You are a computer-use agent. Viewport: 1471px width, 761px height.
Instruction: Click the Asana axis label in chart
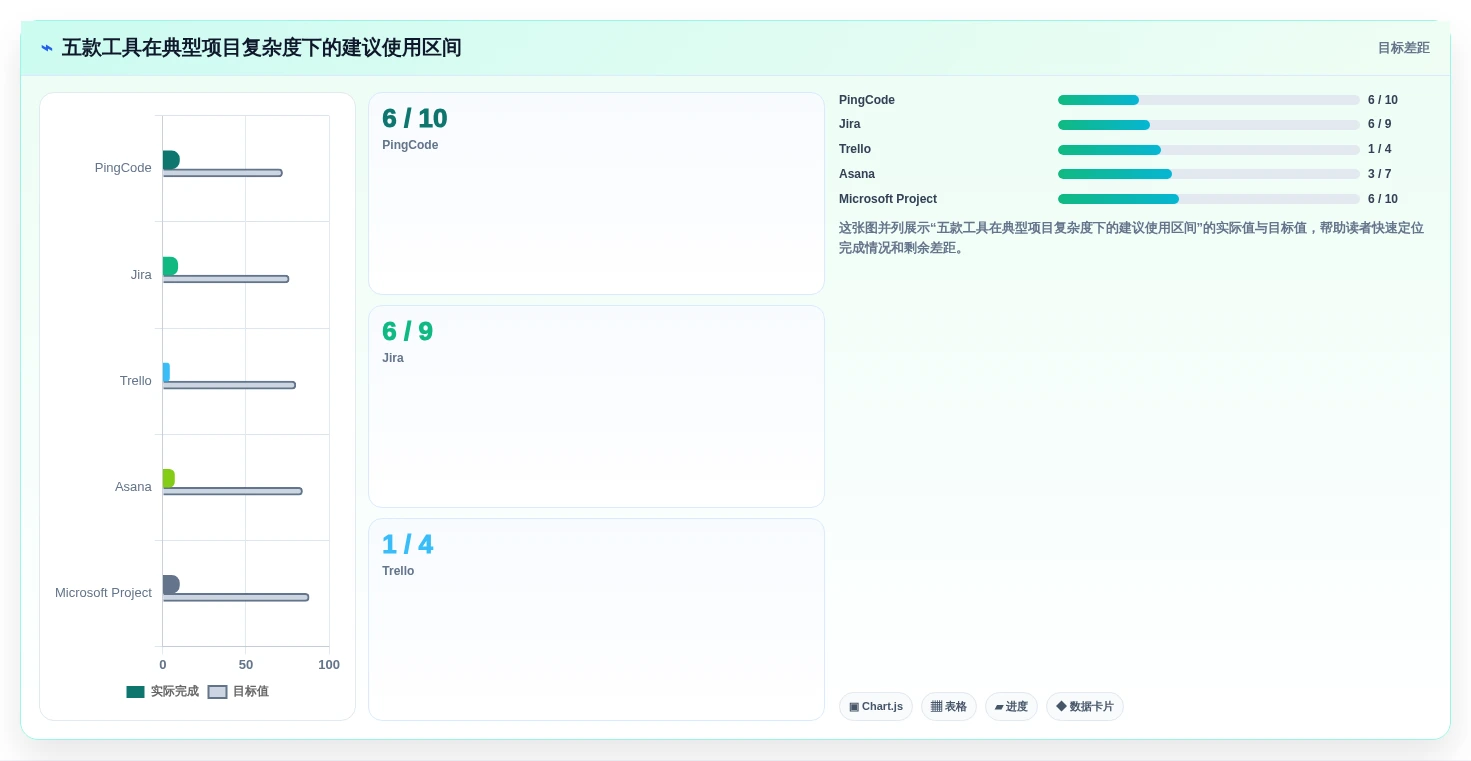tap(133, 487)
